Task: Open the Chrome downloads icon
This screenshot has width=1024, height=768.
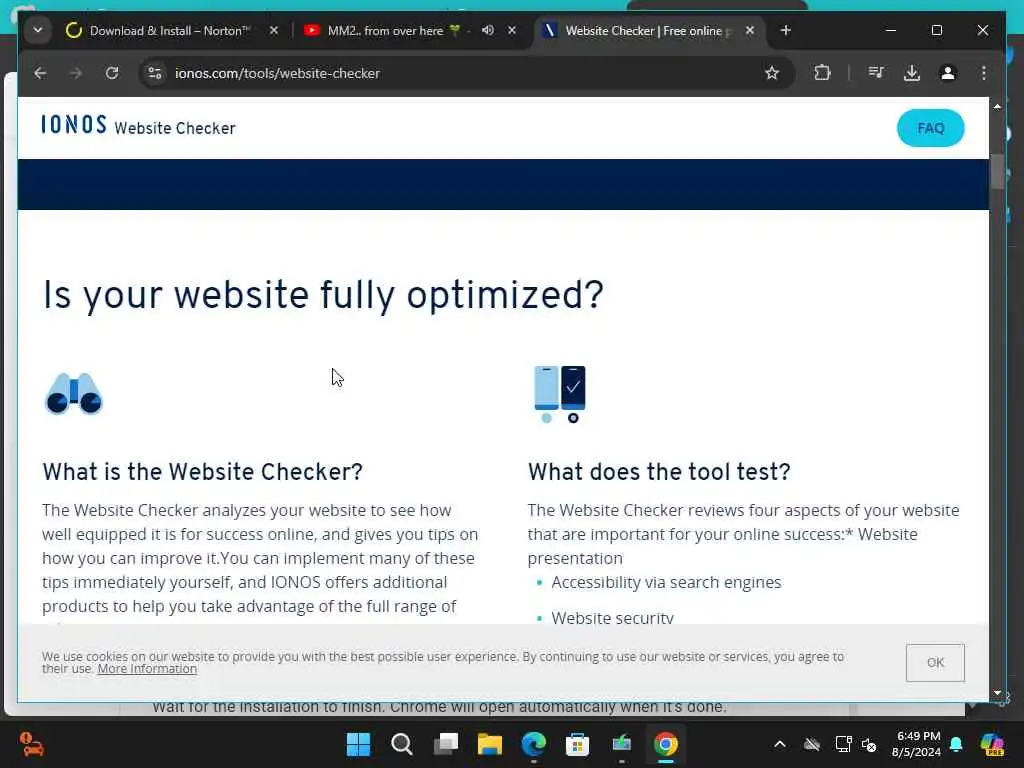Action: 912,73
